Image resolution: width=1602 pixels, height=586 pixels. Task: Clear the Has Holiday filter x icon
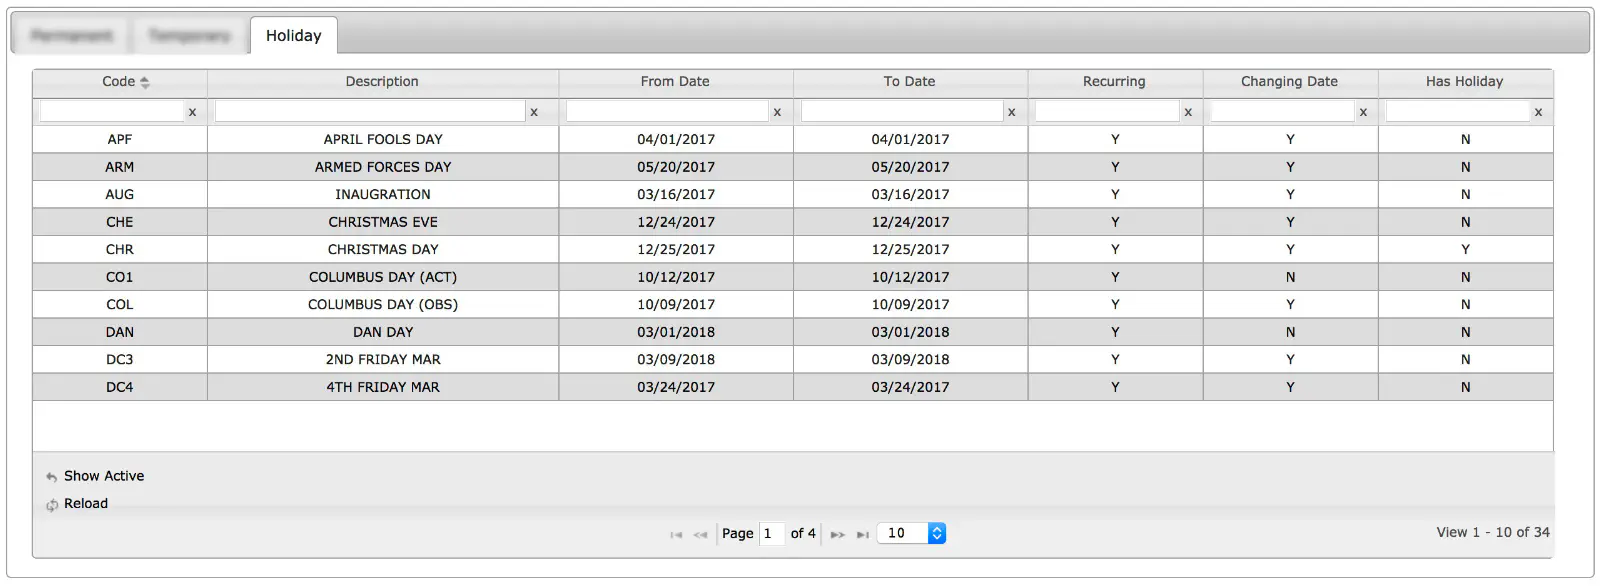click(1538, 112)
